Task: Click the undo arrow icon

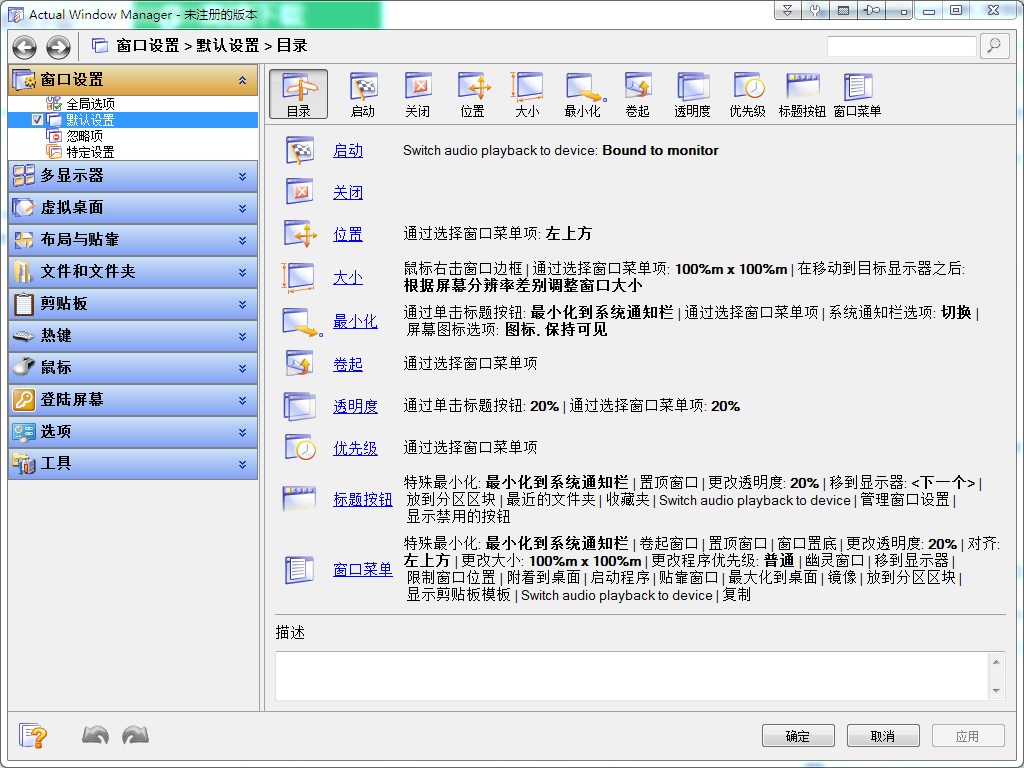Action: click(x=95, y=735)
